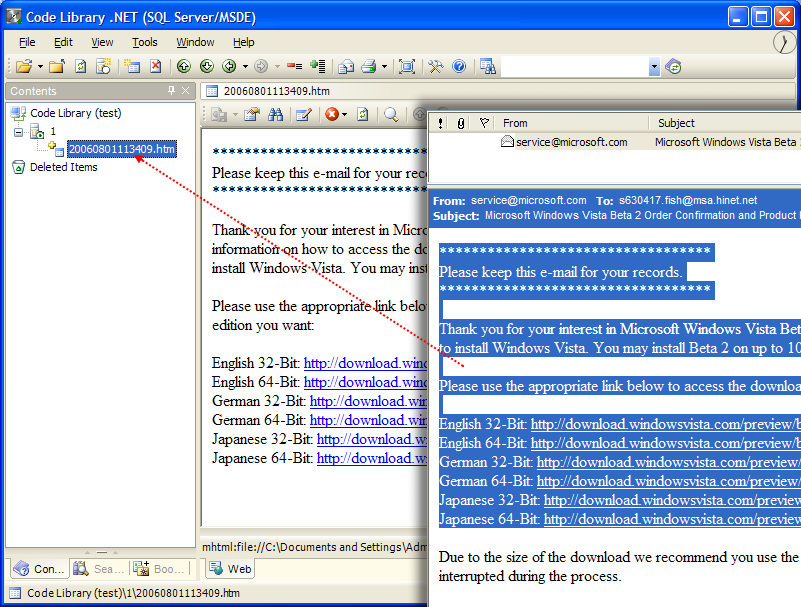Open the Edit menu

[x=63, y=42]
